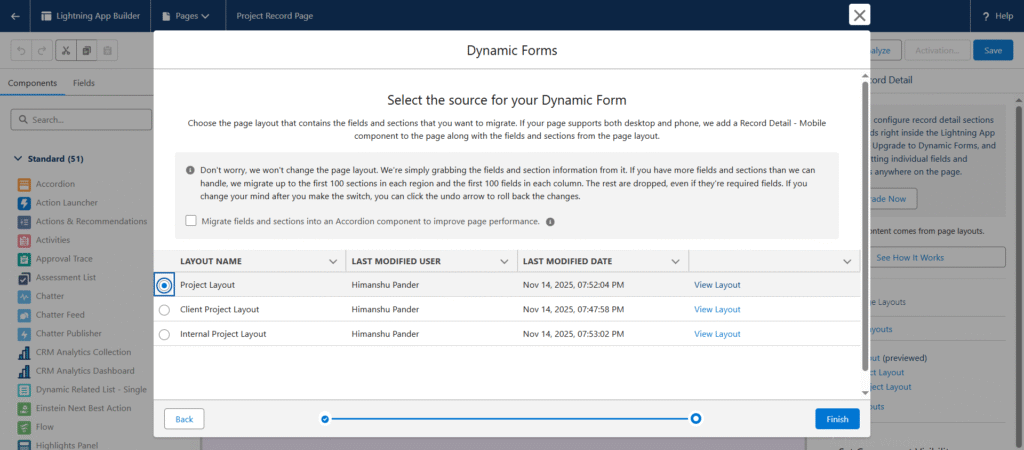Click the CRM Analytics Dashboard icon

[x=24, y=372]
